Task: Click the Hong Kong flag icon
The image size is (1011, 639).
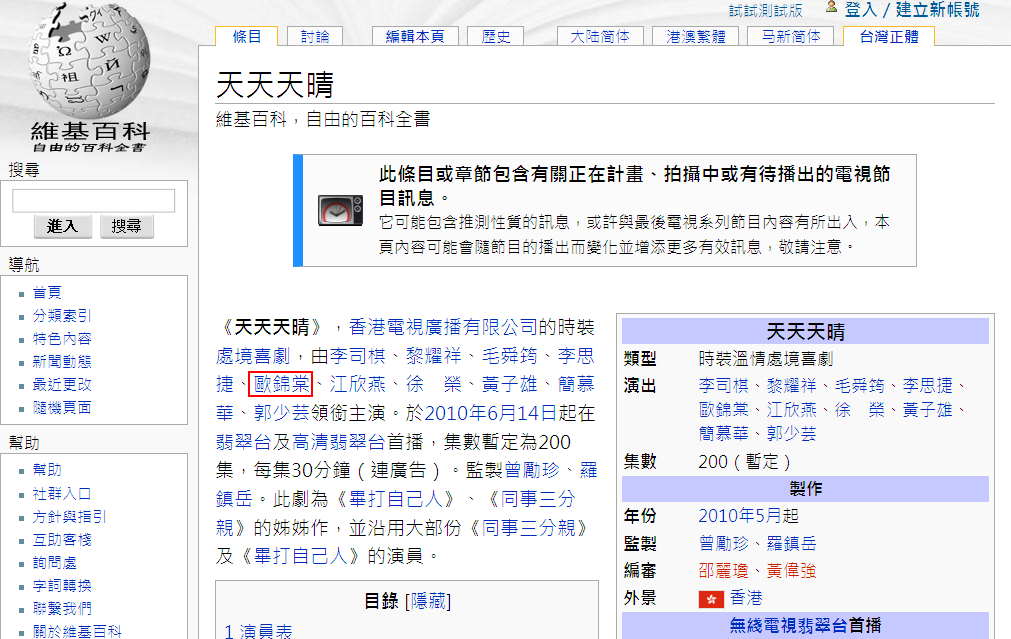Action: pyautogui.click(x=711, y=599)
